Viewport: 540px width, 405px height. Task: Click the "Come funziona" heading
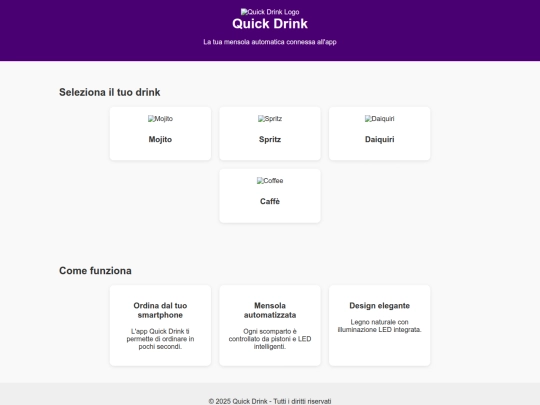click(x=95, y=271)
